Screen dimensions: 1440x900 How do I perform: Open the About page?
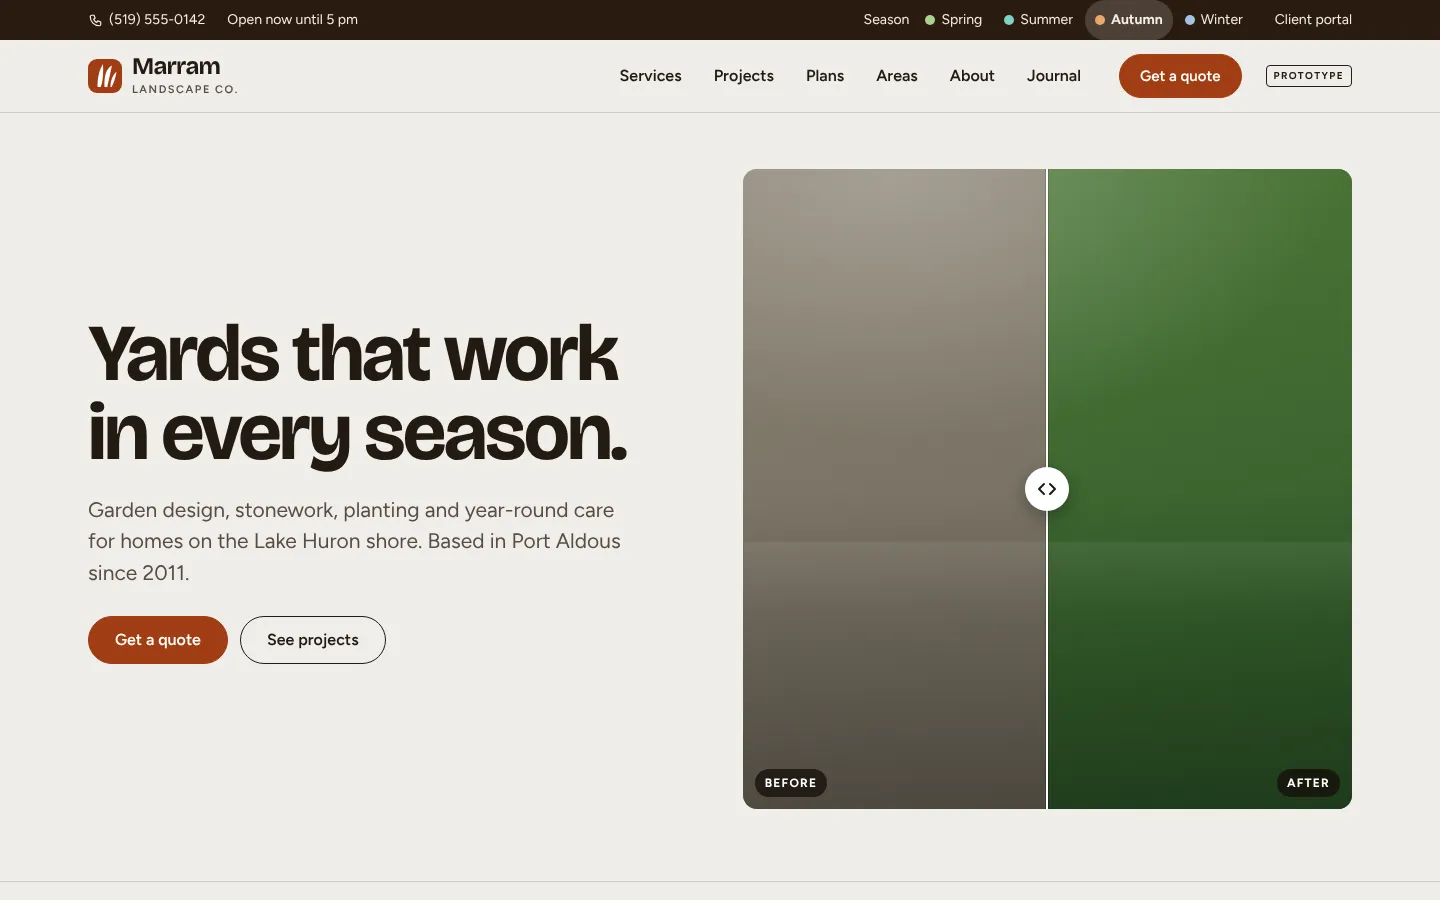point(972,76)
